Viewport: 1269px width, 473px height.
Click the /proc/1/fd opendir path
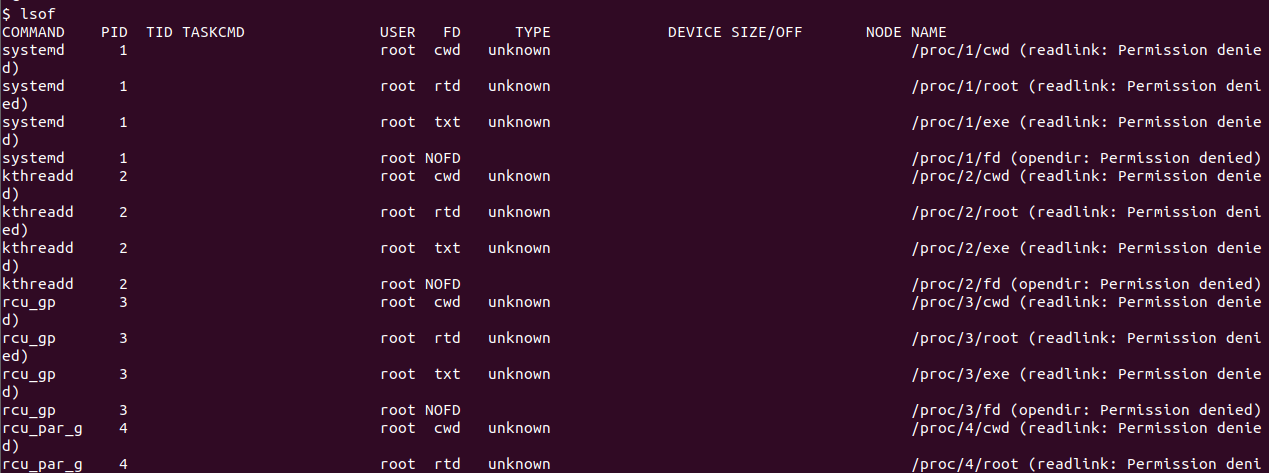(x=956, y=158)
